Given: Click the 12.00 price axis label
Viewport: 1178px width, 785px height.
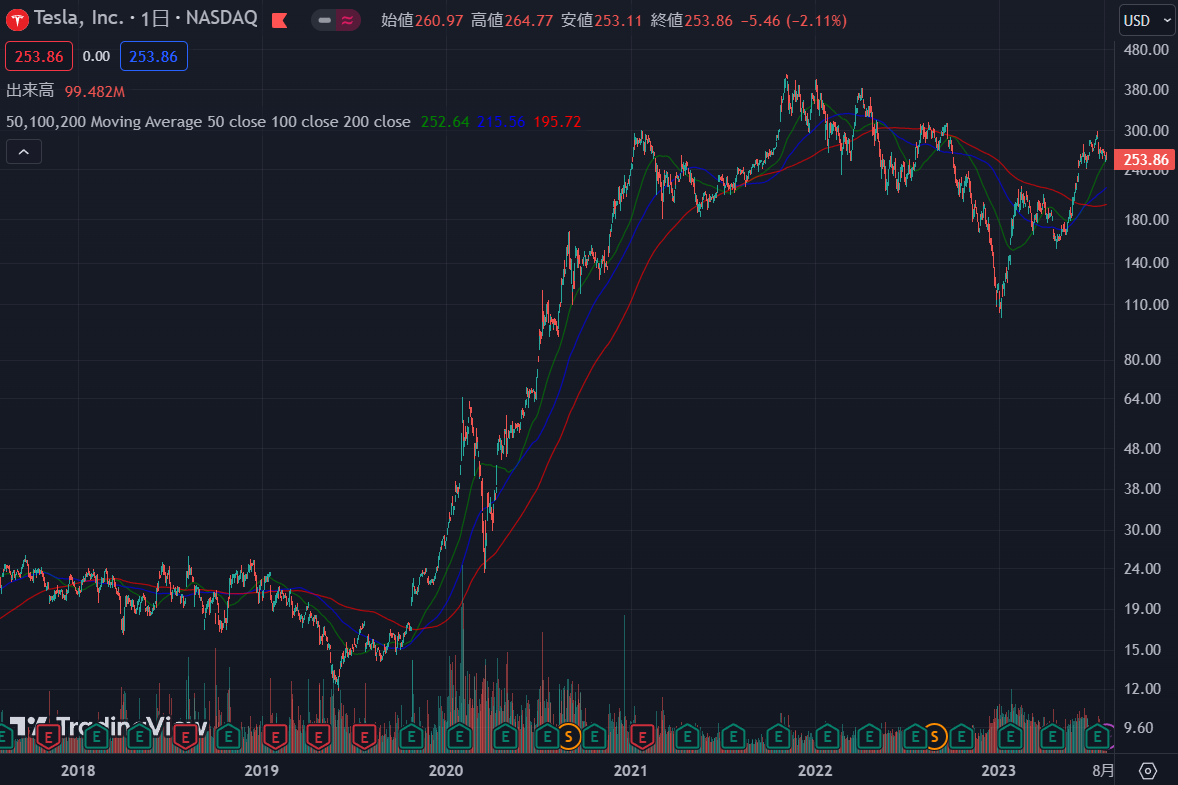Looking at the screenshot, I should pos(1143,688).
